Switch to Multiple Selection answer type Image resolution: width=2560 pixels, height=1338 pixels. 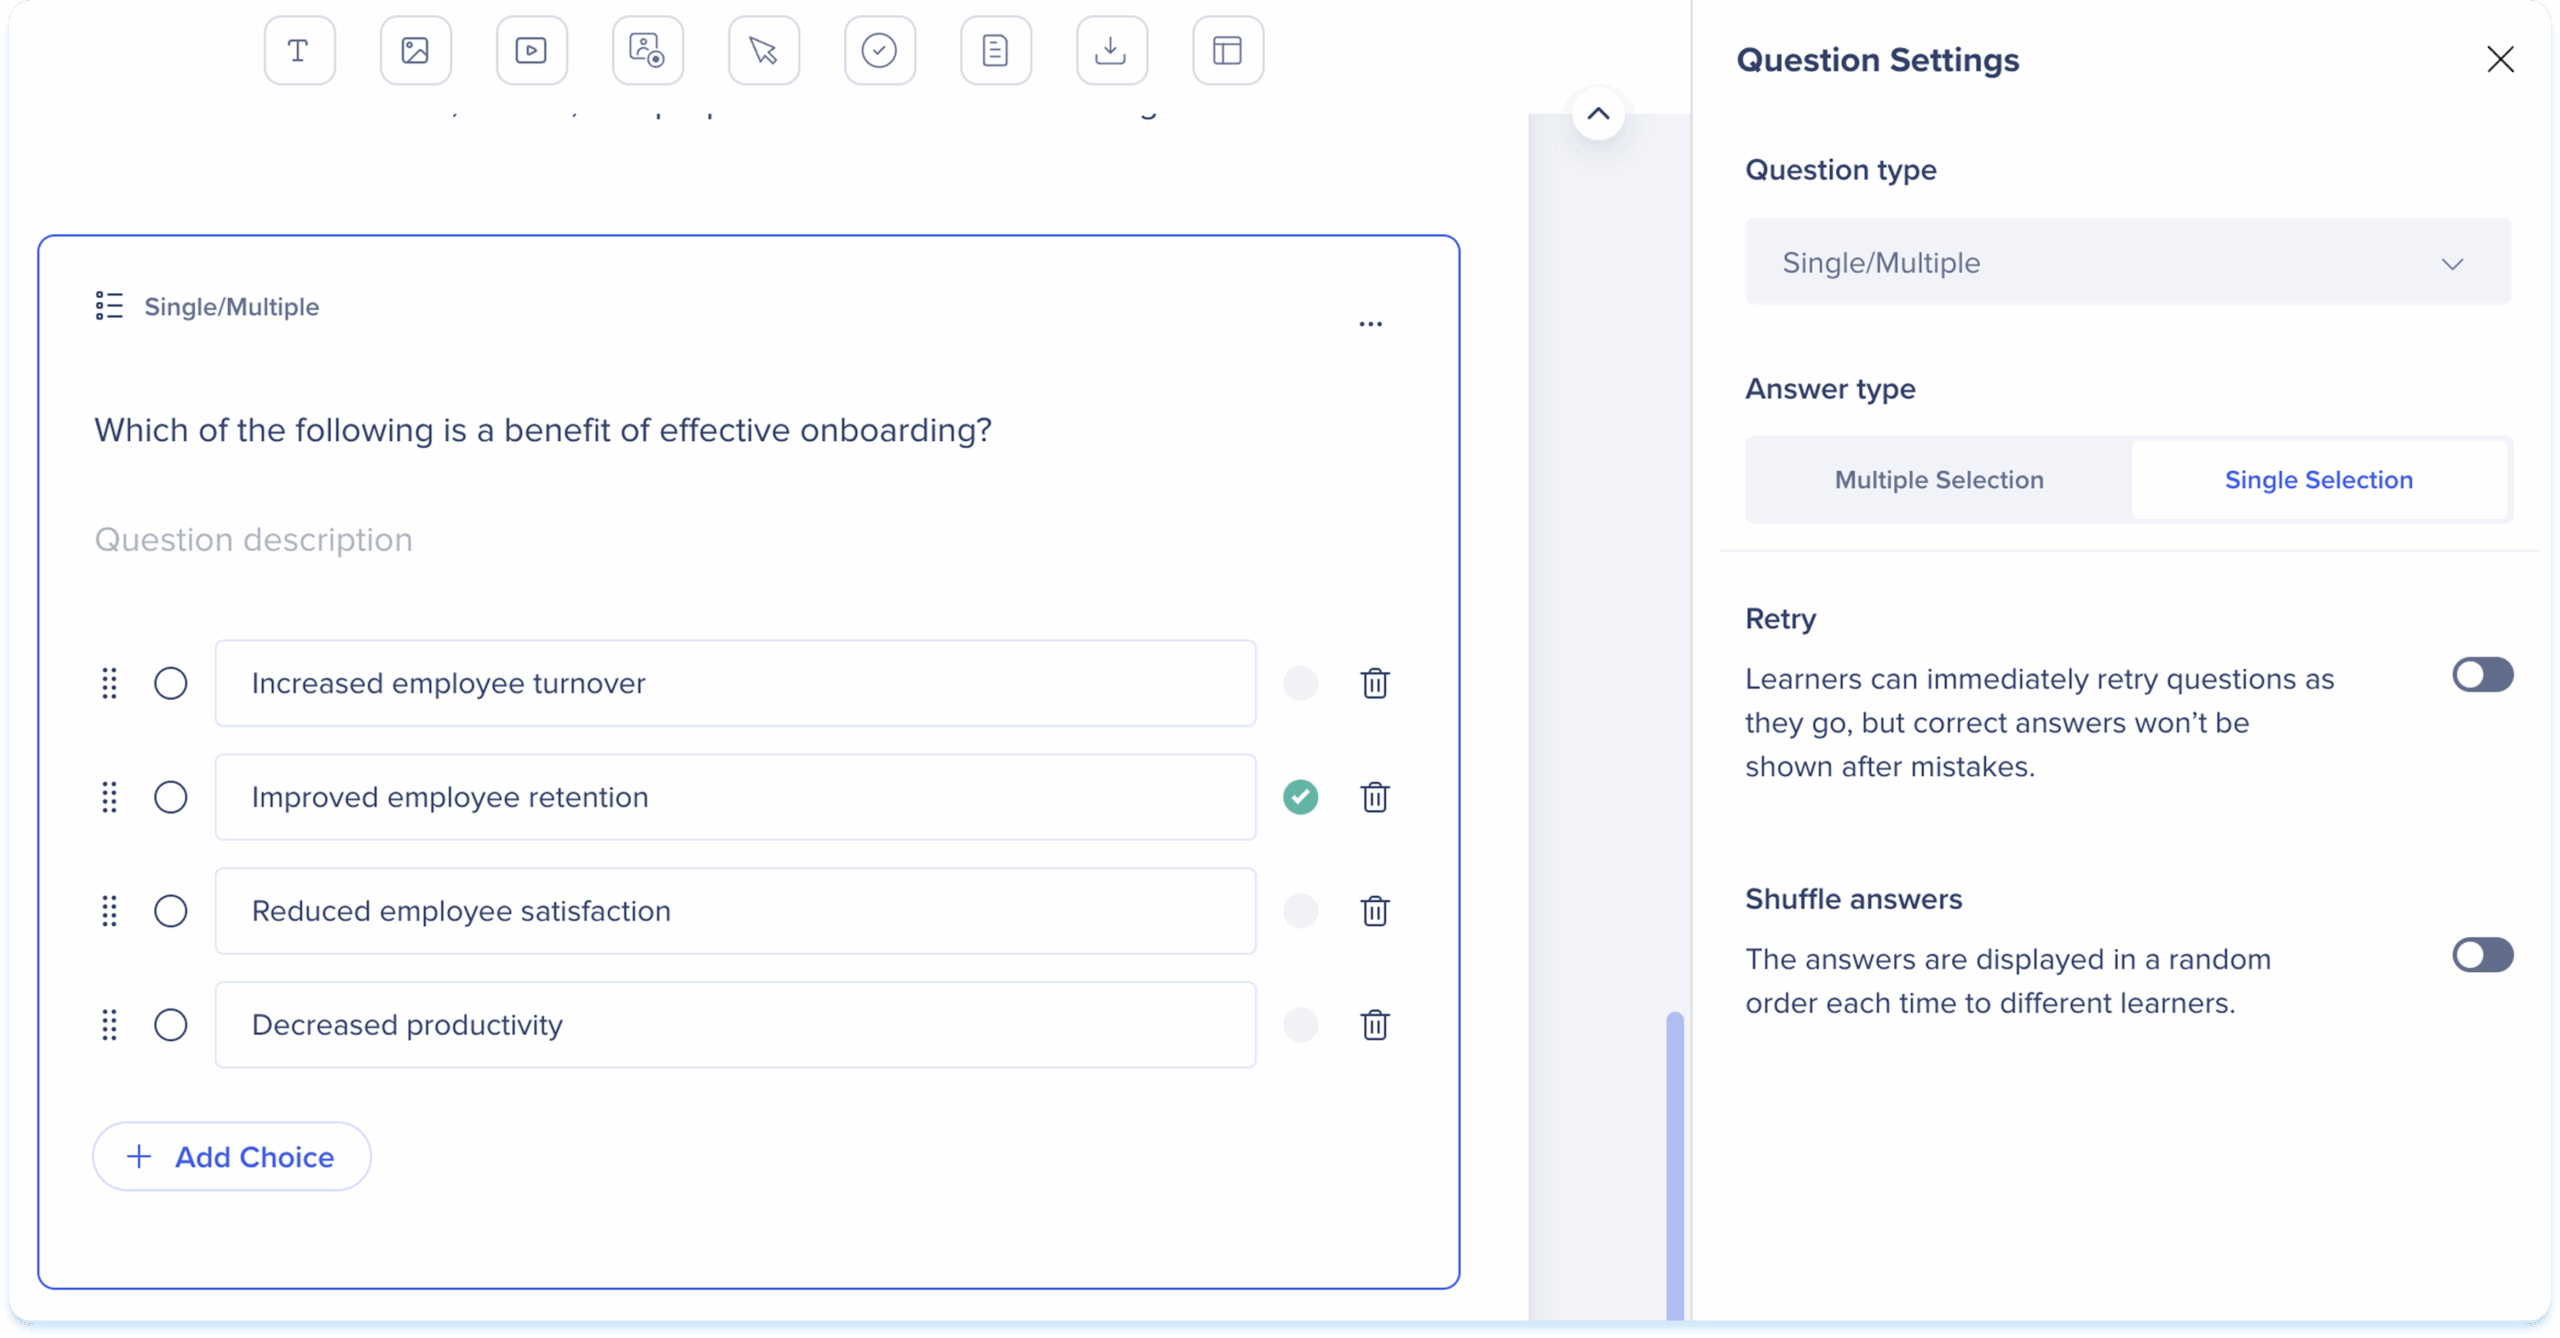(1938, 480)
